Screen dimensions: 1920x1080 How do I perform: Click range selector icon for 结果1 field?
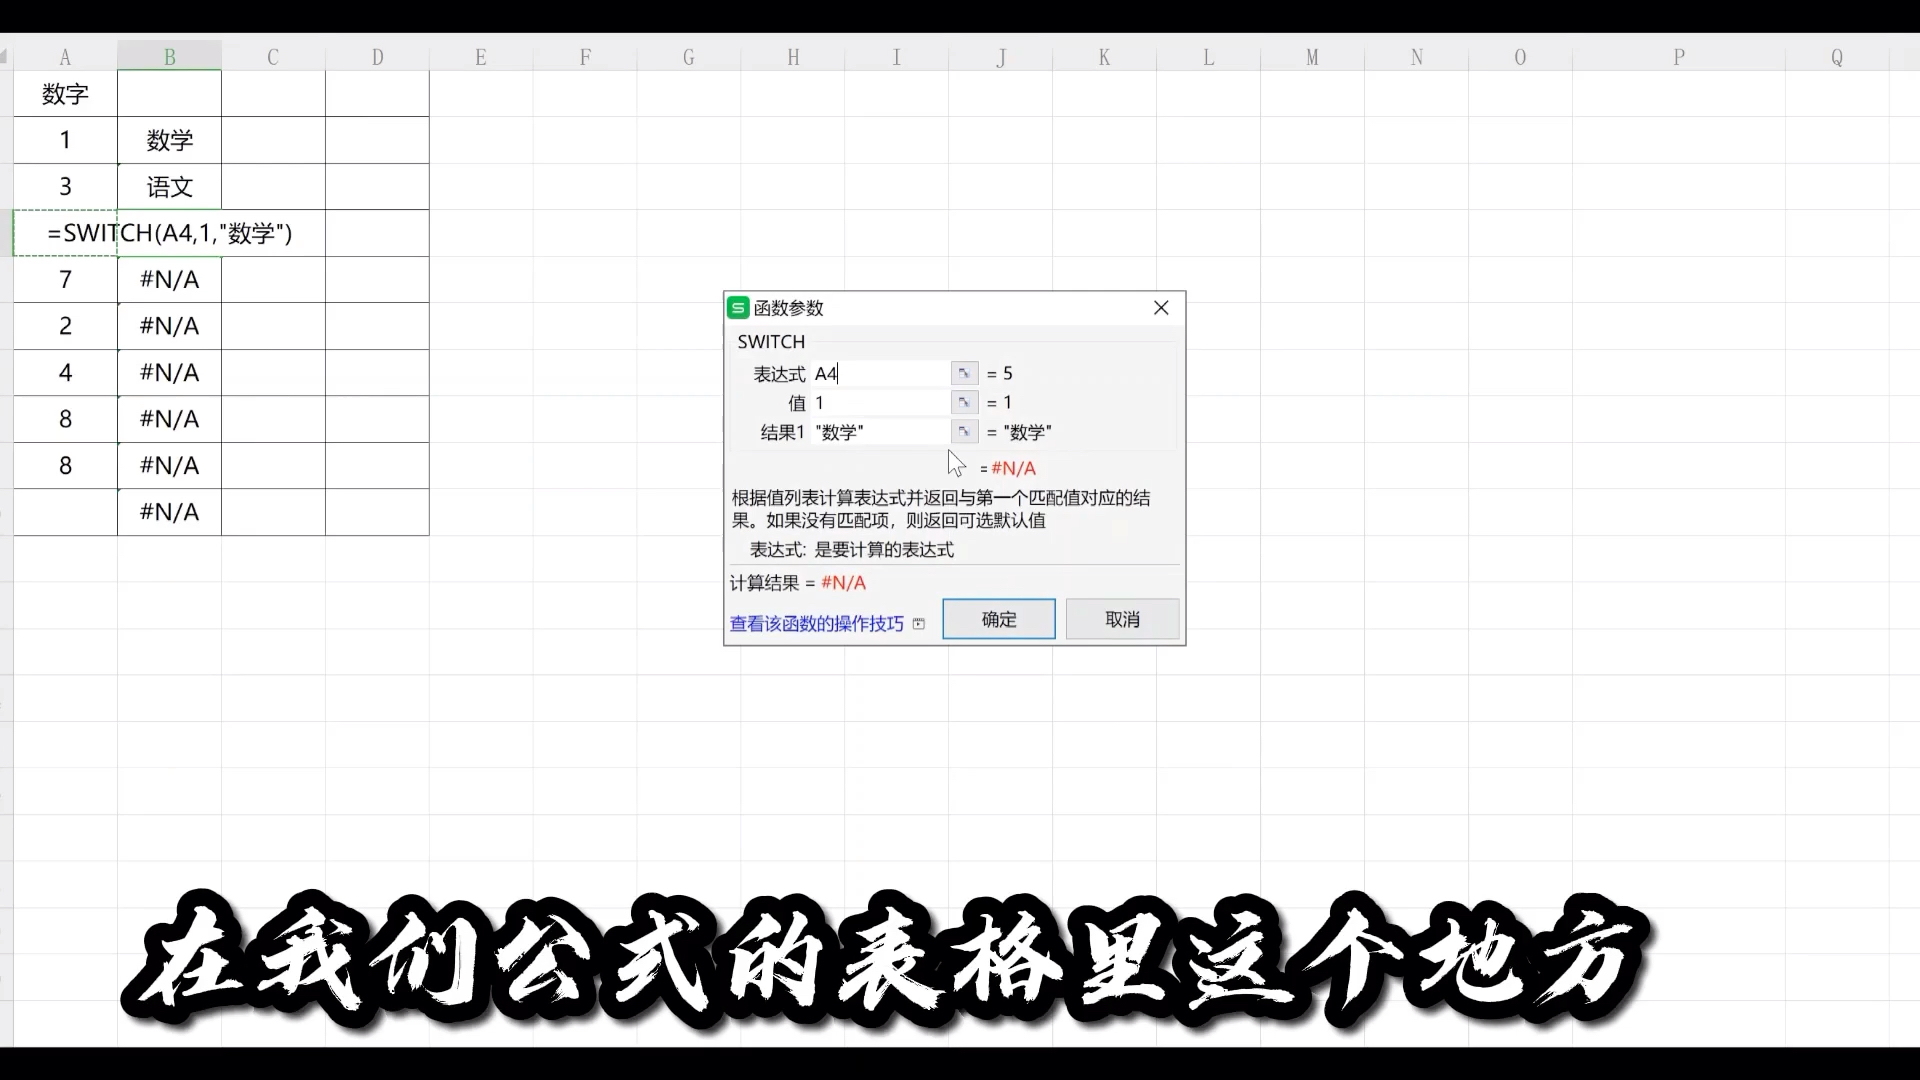963,432
